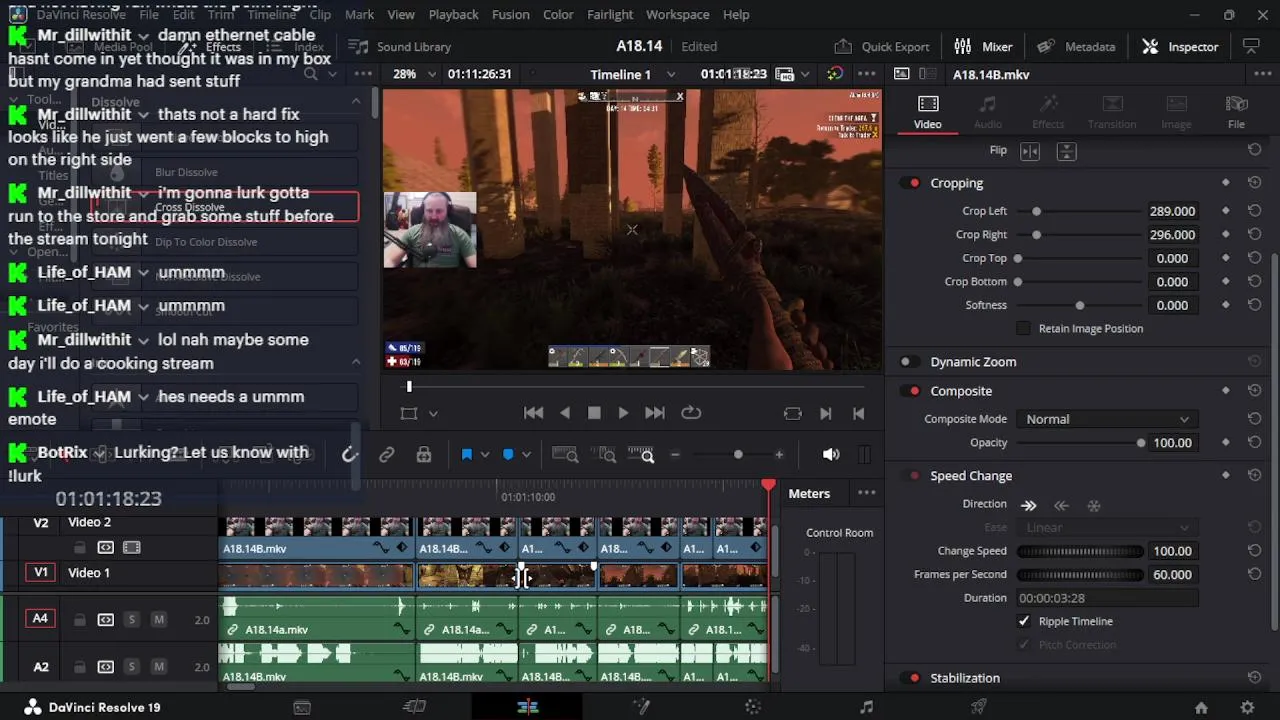Screen dimensions: 1280x720
Task: Click the Quick Export button
Action: coord(881,47)
